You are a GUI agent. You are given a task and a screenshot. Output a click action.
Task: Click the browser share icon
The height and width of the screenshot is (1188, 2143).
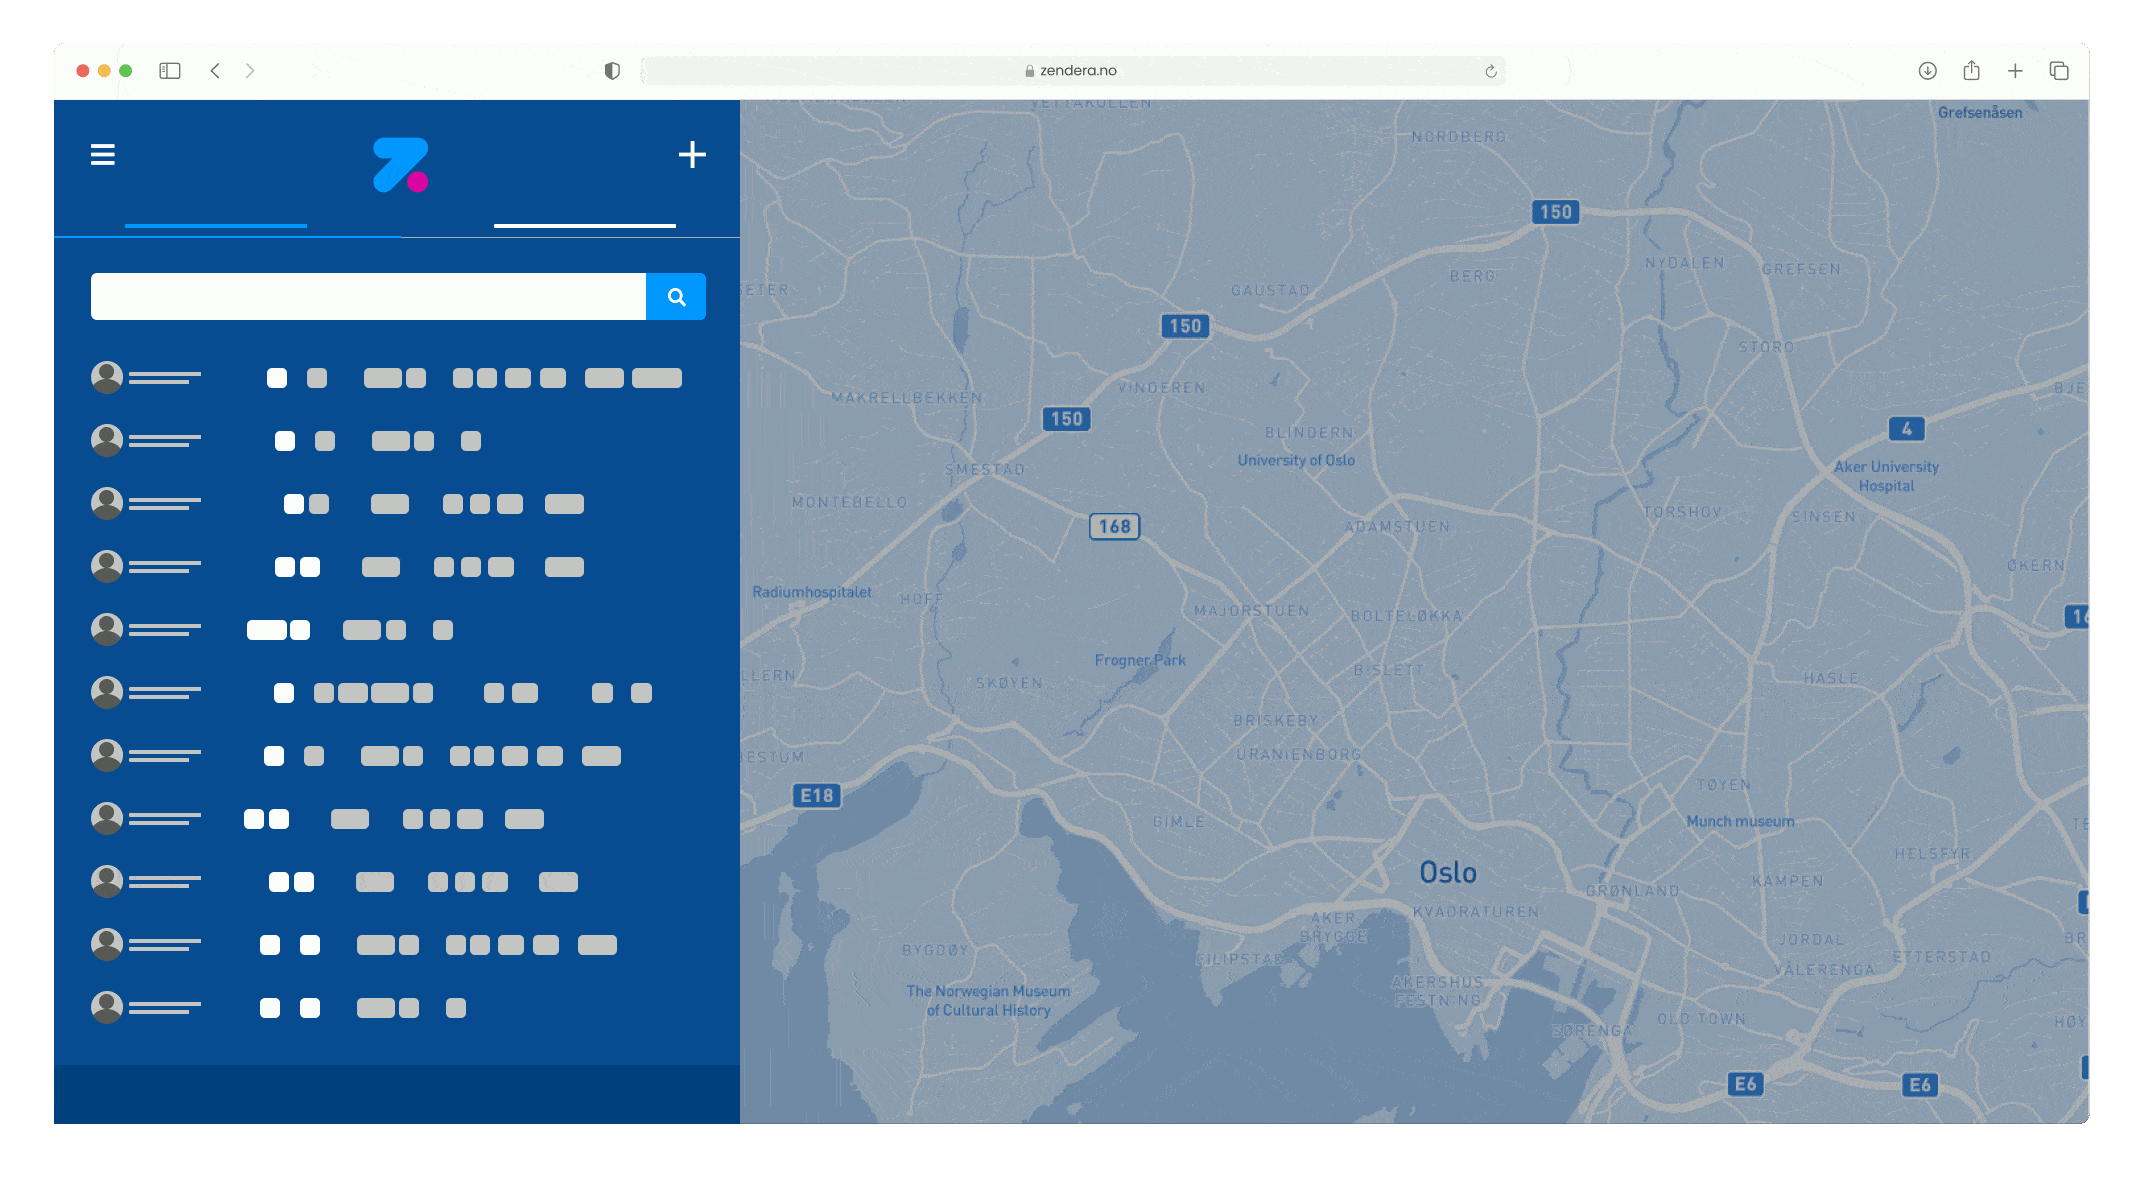[x=1971, y=70]
